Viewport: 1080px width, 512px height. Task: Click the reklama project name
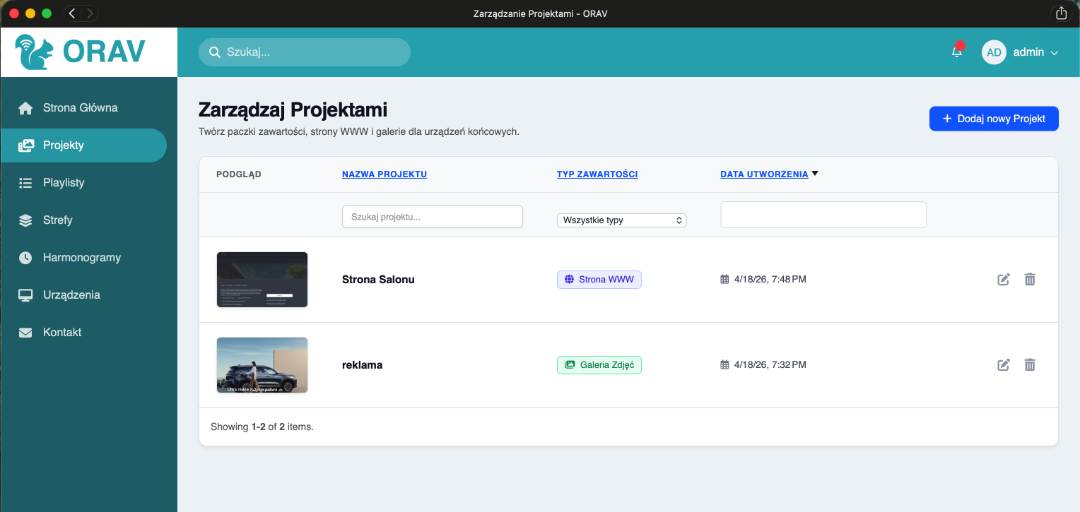362,365
